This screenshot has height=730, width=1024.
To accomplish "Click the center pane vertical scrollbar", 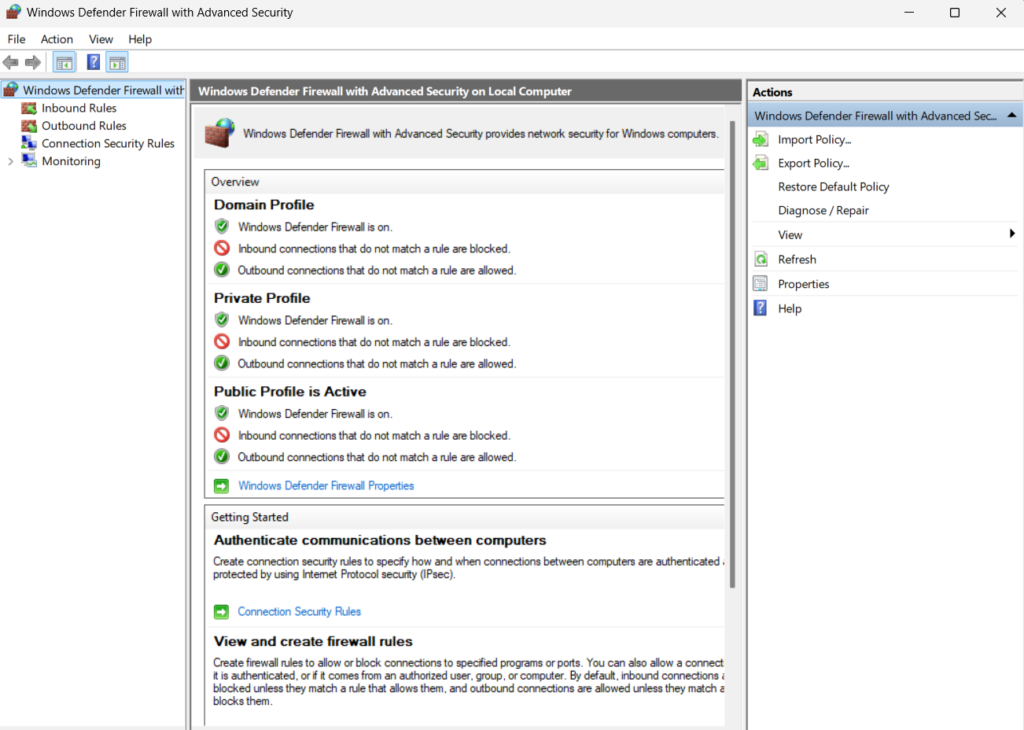I will pyautogui.click(x=733, y=353).
